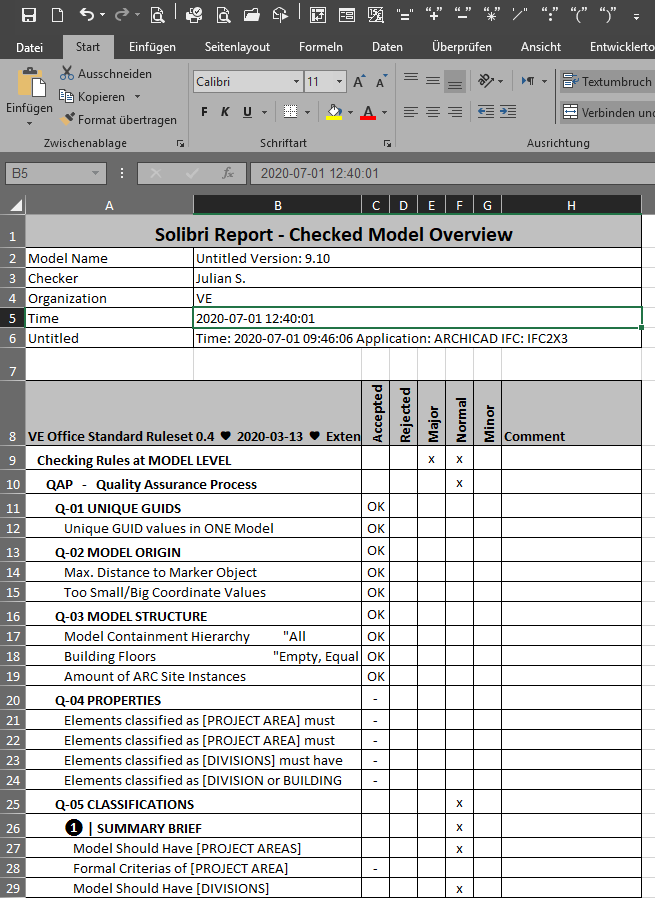Open the Schriftart dialog launcher
655x898 pixels.
[x=388, y=144]
